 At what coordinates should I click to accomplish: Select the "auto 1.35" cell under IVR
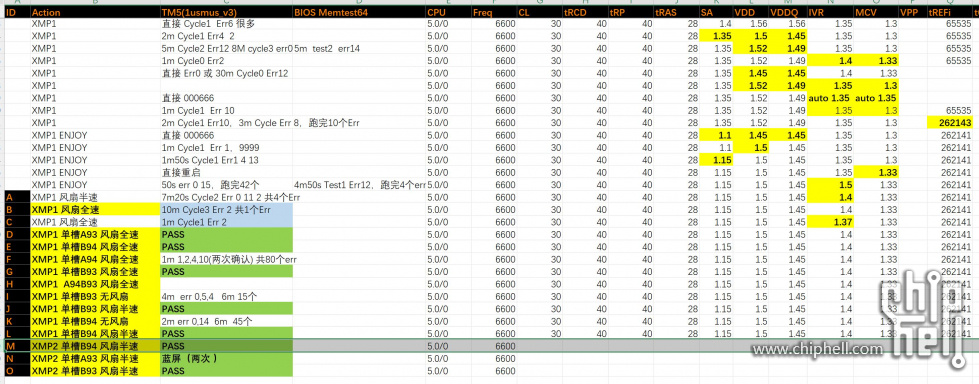tap(830, 98)
